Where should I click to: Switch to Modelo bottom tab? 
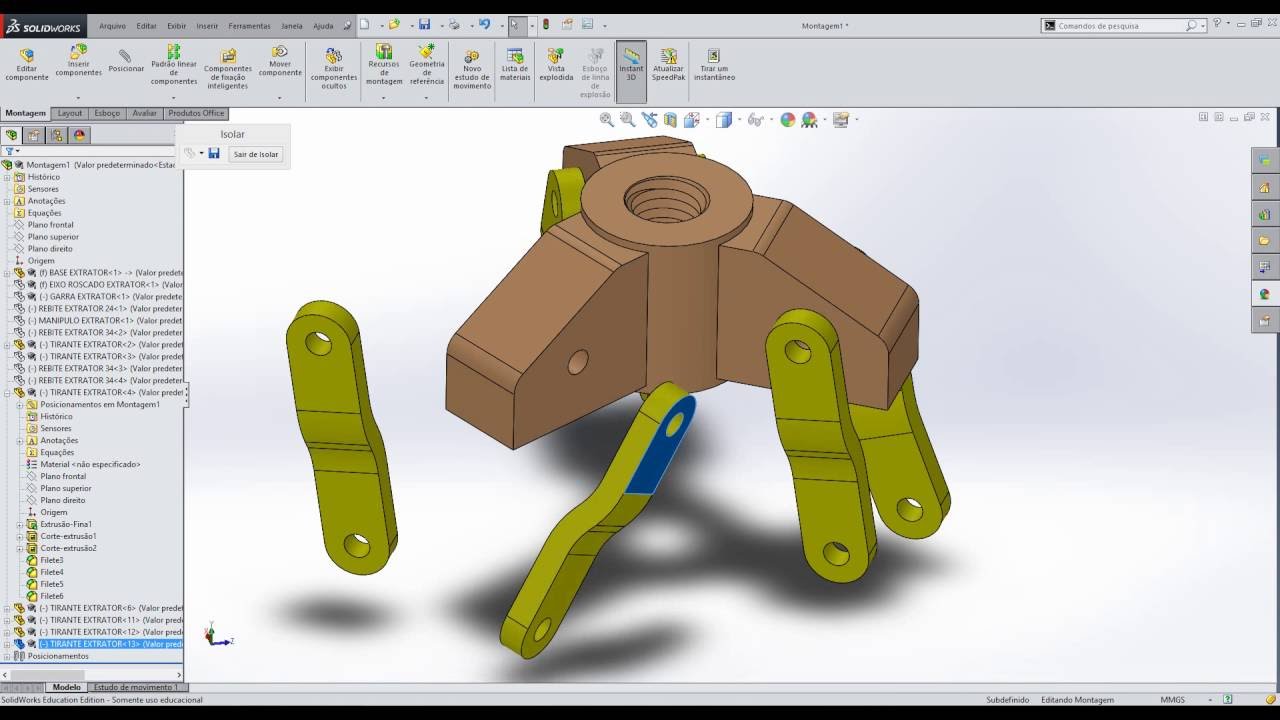[x=67, y=688]
